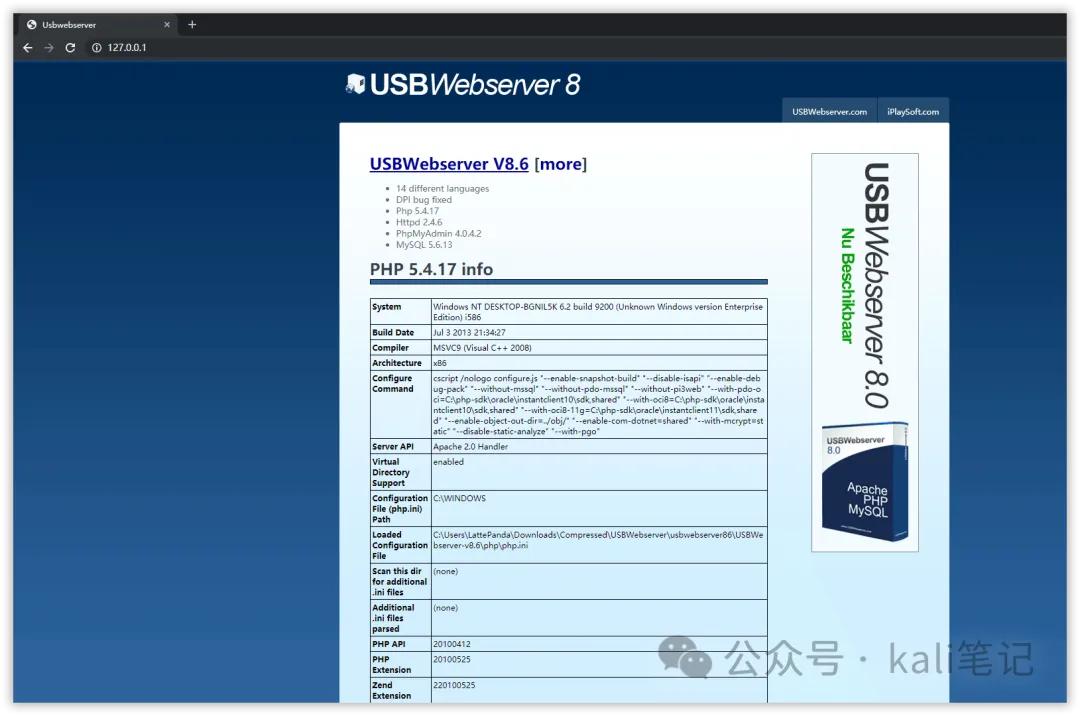Screen dimensions: 1080x716
Task: Click the 'Compiler' row label
Action: tap(390, 348)
